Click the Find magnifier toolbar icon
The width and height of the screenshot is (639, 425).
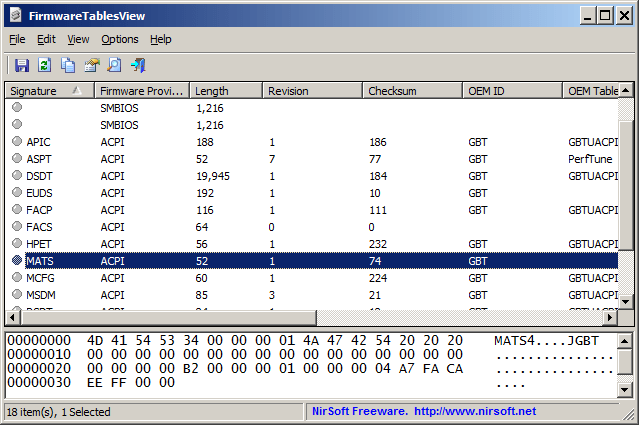point(114,65)
